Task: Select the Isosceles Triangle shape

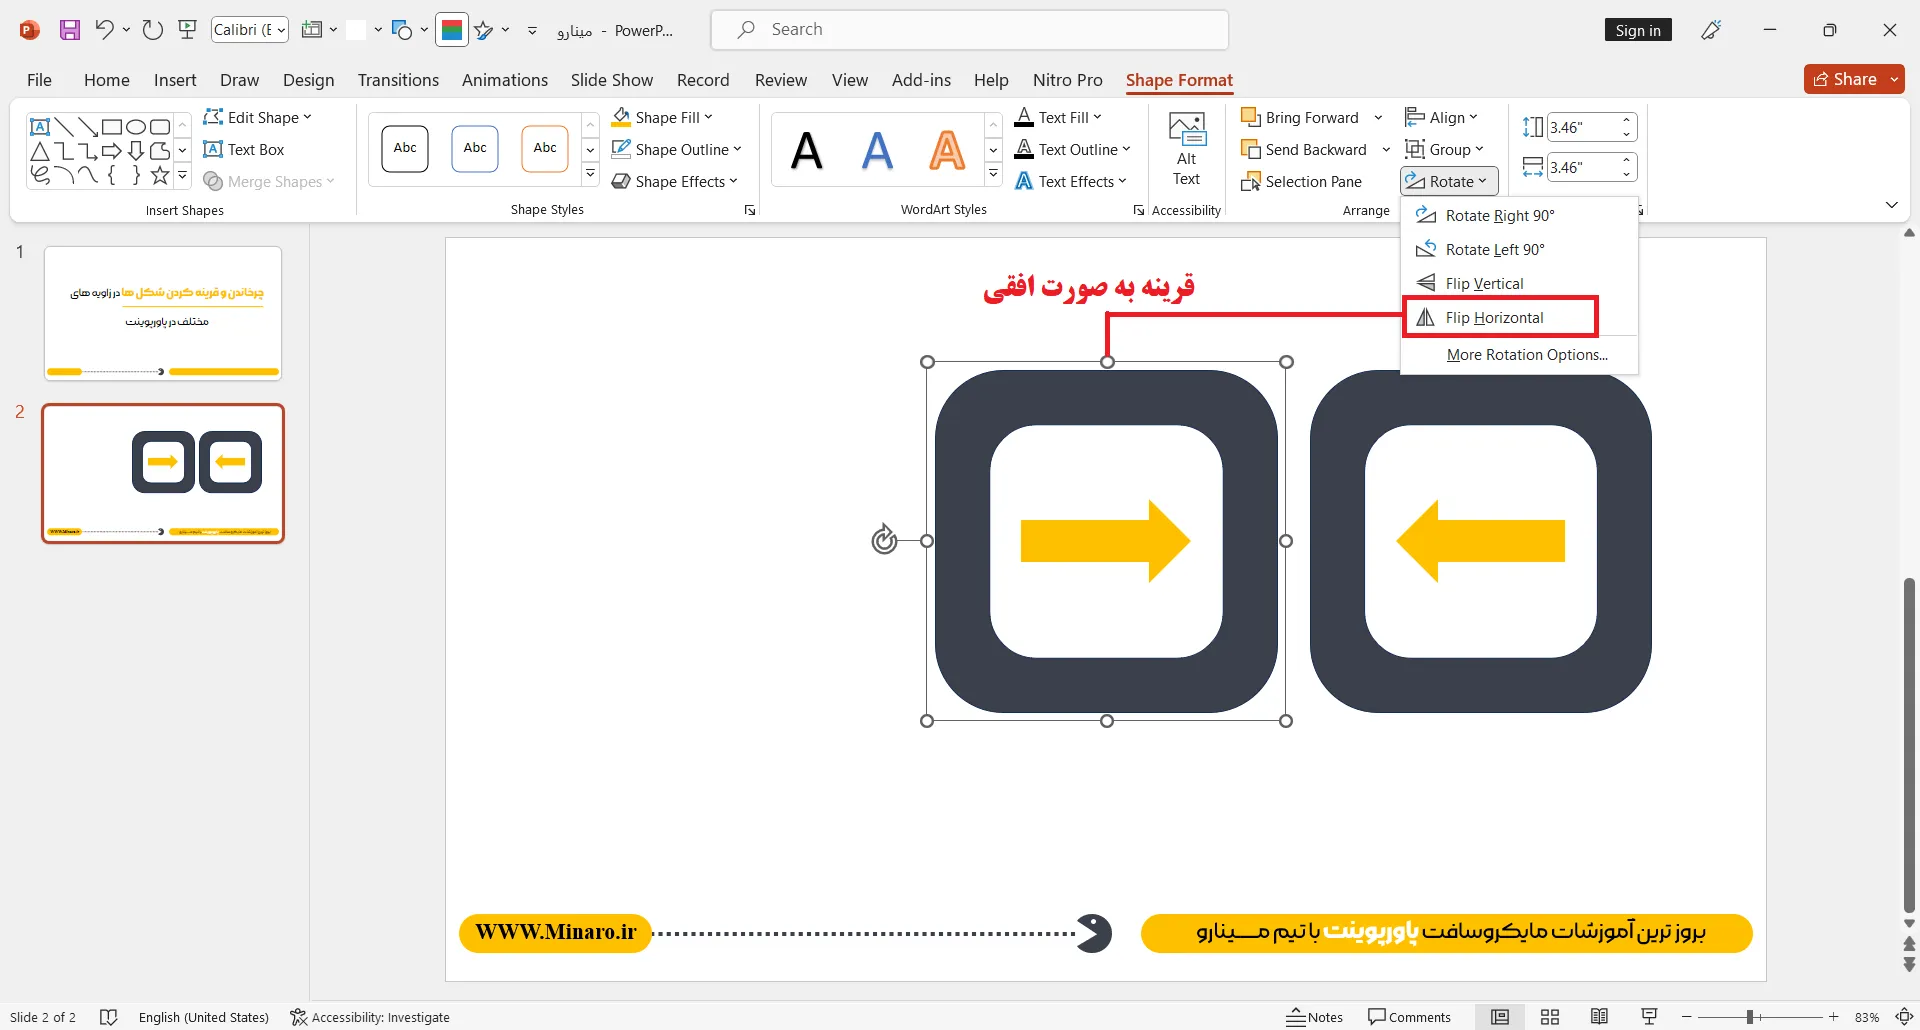Action: [x=40, y=151]
